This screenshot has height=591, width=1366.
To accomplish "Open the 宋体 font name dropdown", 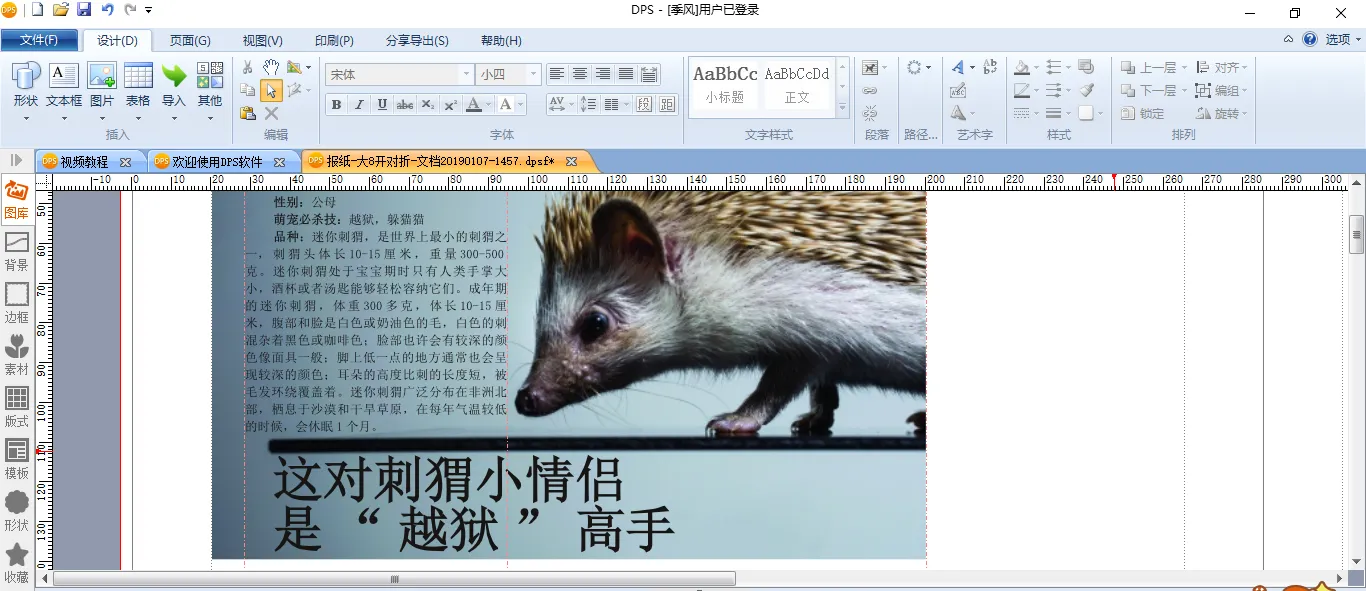I will tap(466, 75).
